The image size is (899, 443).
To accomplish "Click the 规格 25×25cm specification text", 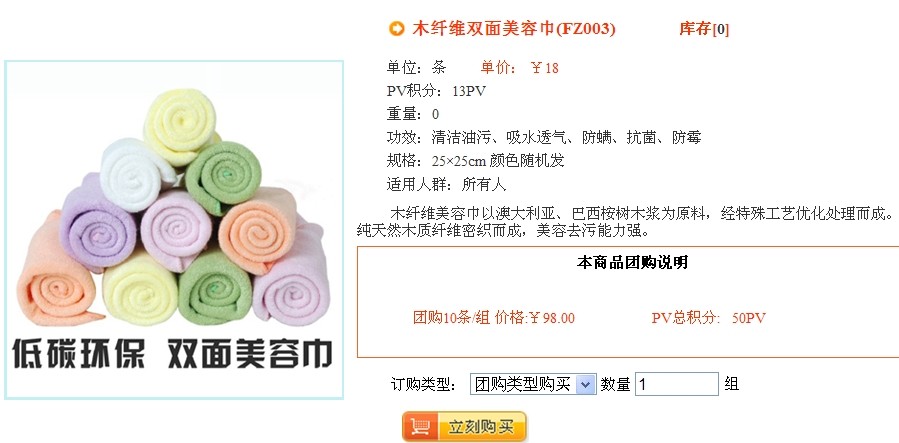I will (475, 160).
